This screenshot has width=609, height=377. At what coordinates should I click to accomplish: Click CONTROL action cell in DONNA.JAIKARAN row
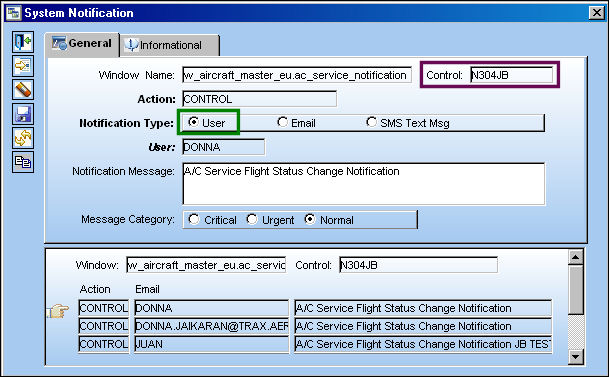tap(104, 326)
